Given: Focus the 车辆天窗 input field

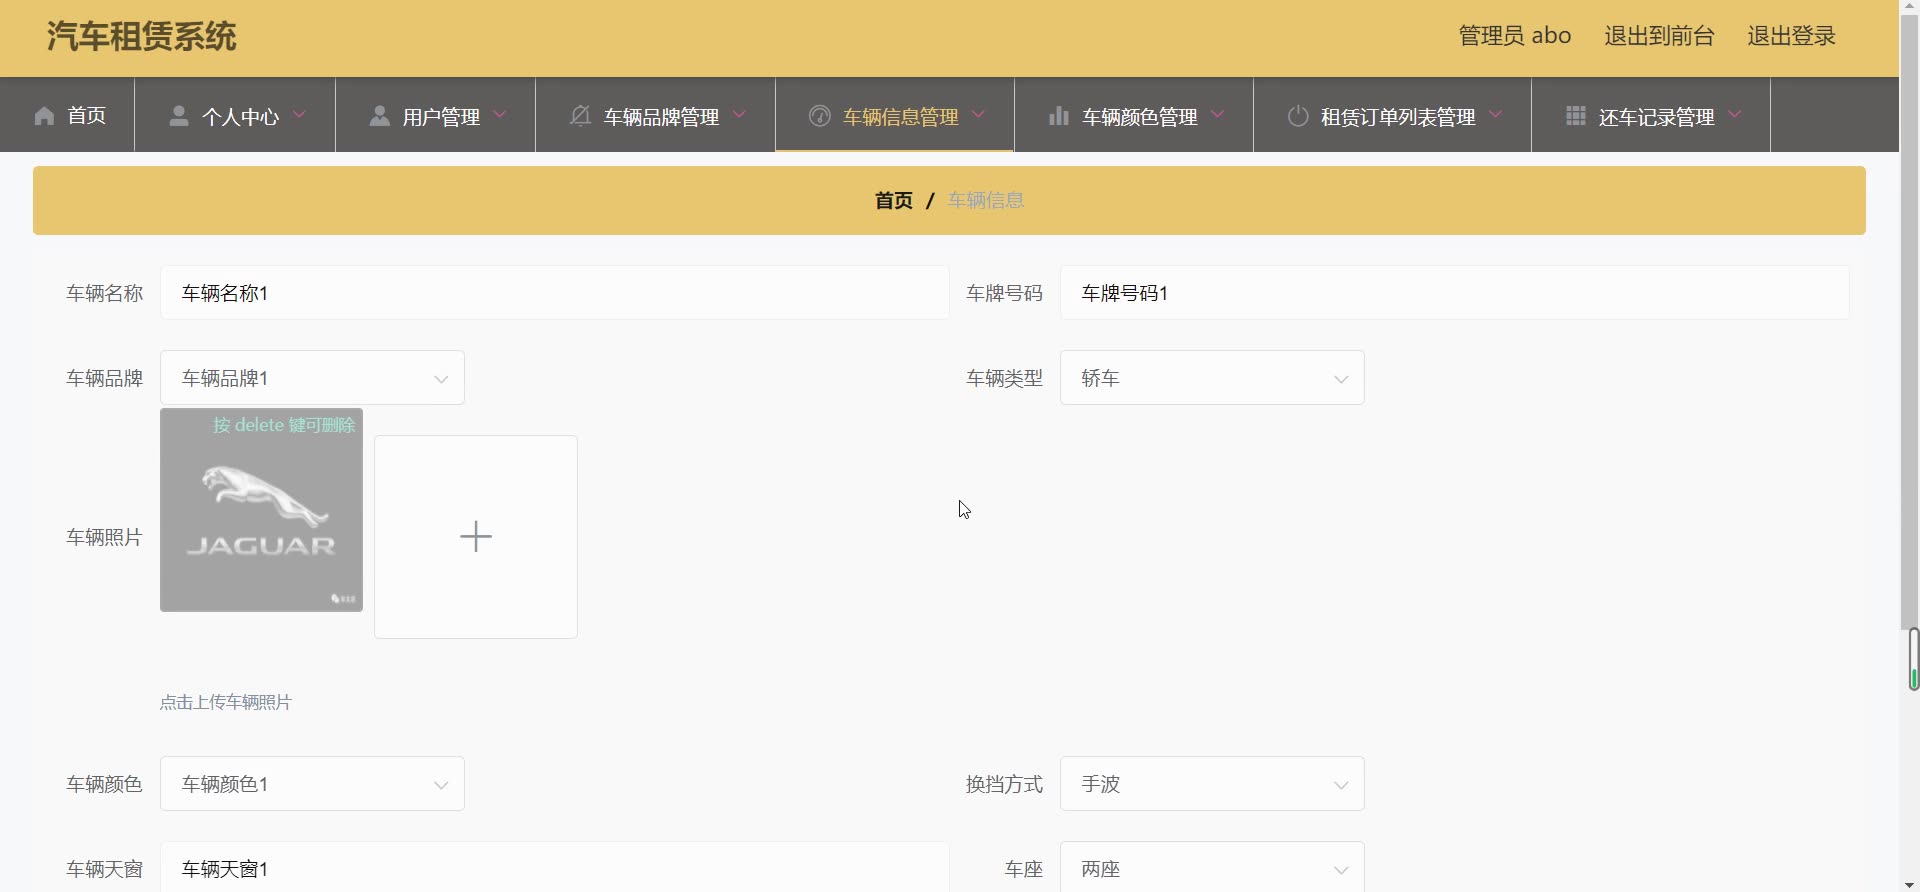Looking at the screenshot, I should [x=555, y=868].
